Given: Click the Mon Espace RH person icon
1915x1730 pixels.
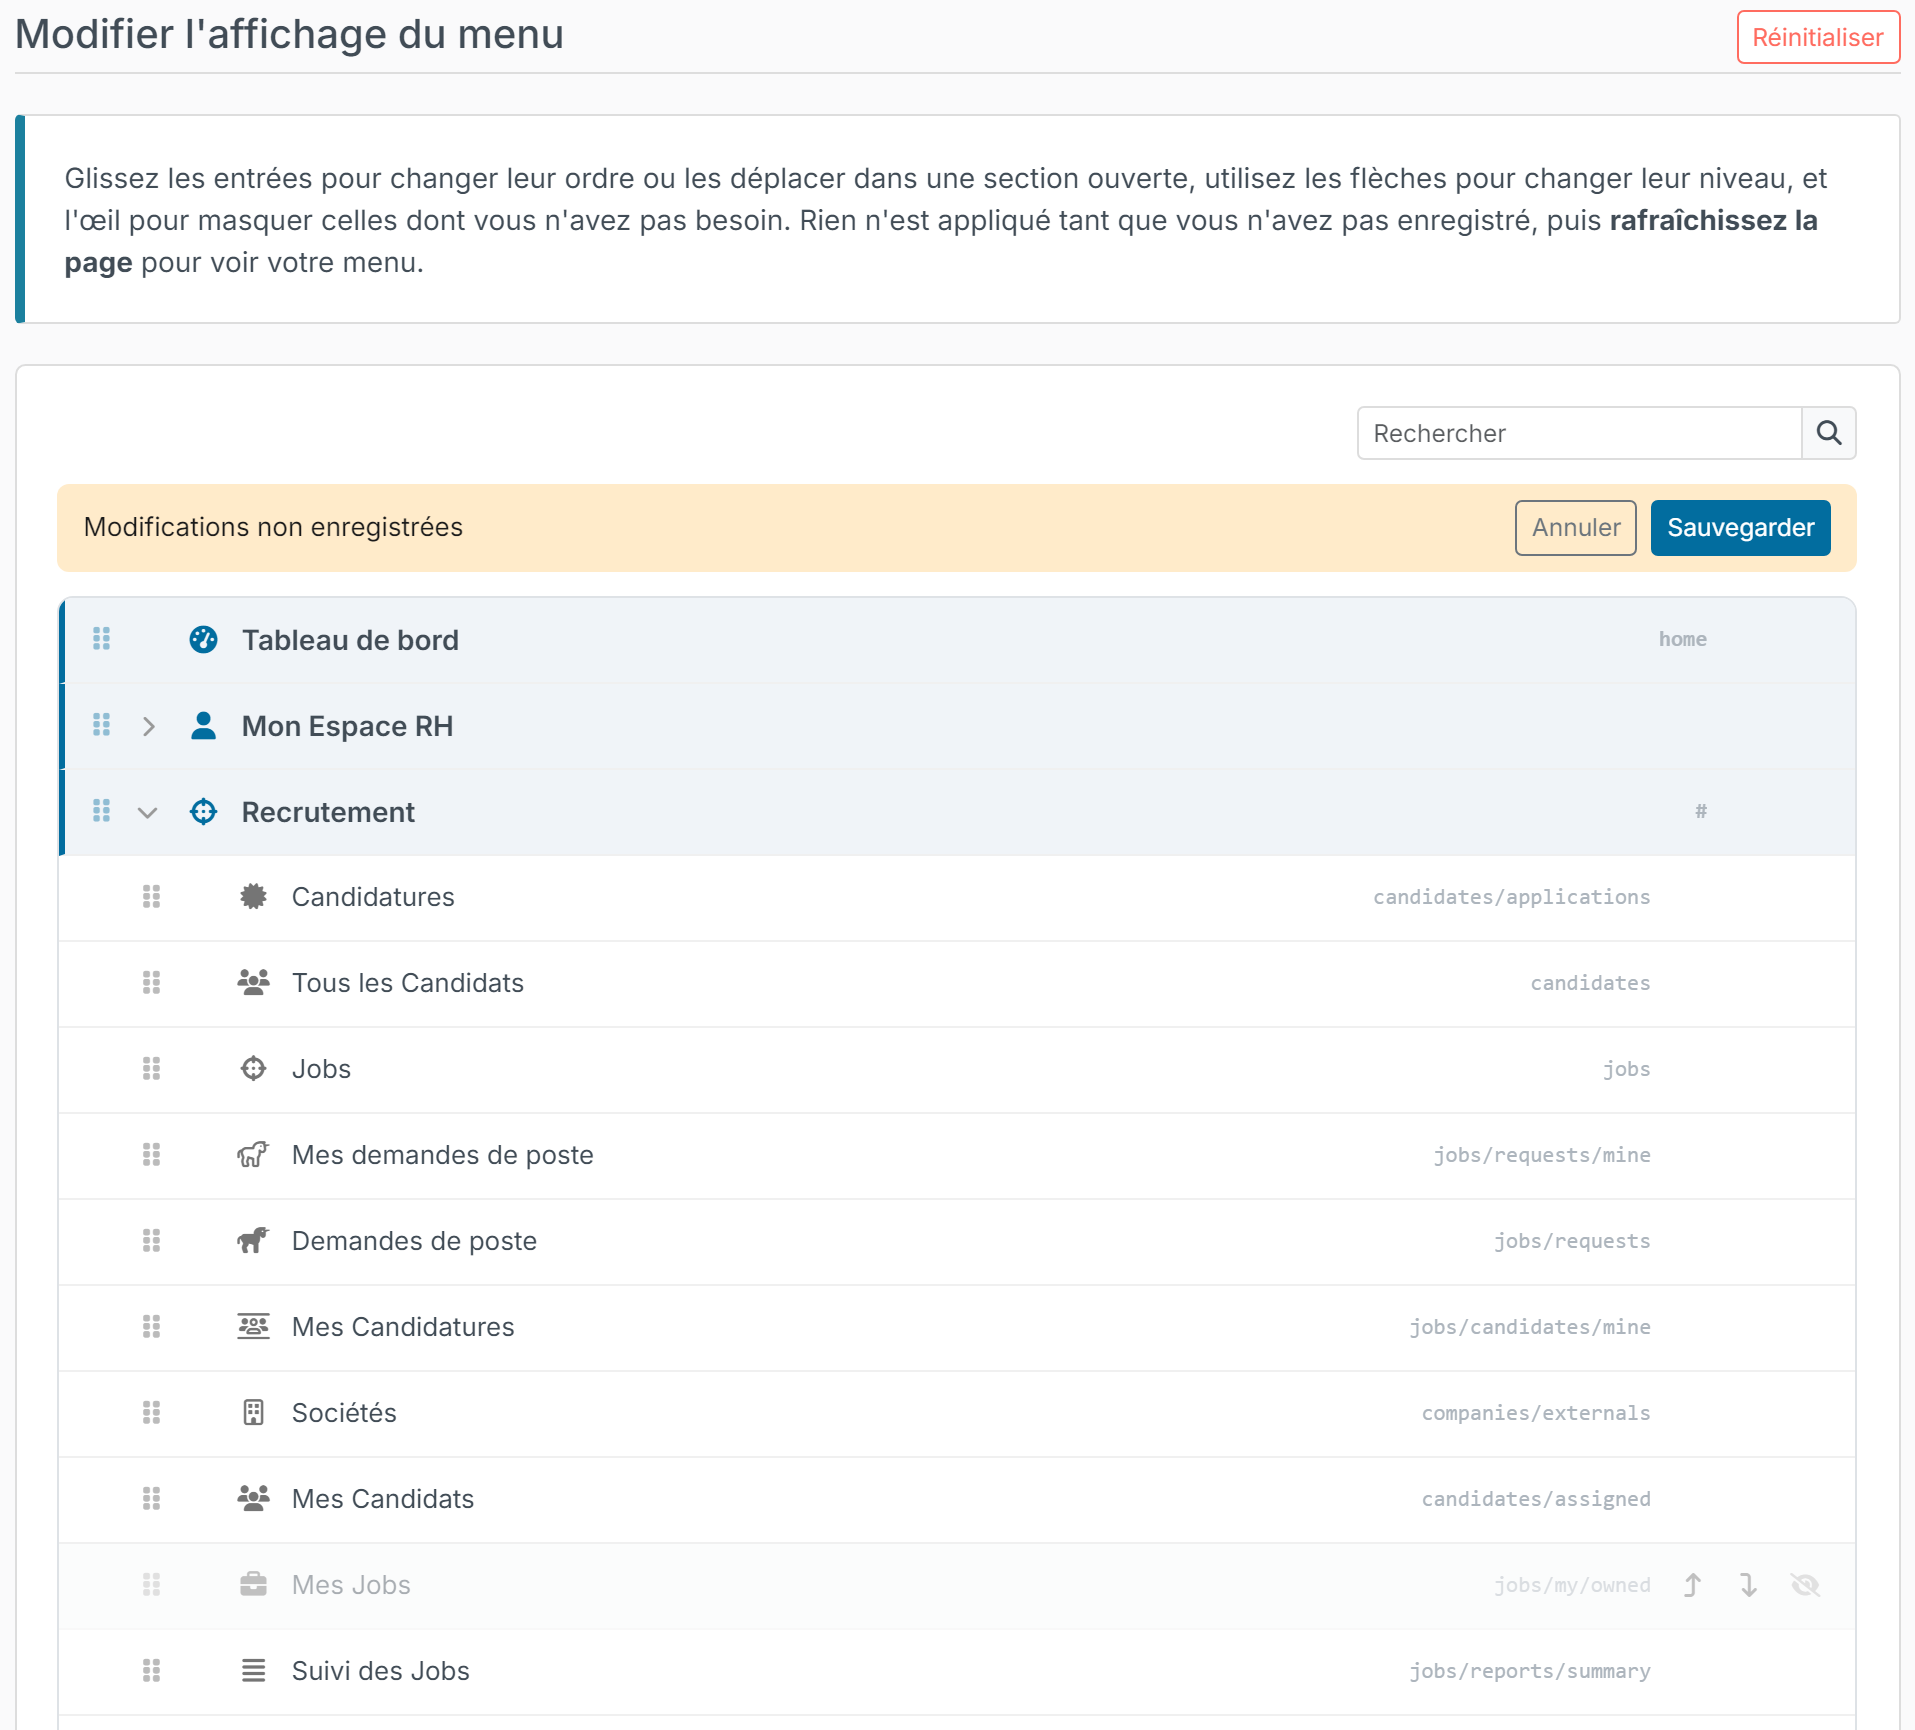Looking at the screenshot, I should click(203, 726).
